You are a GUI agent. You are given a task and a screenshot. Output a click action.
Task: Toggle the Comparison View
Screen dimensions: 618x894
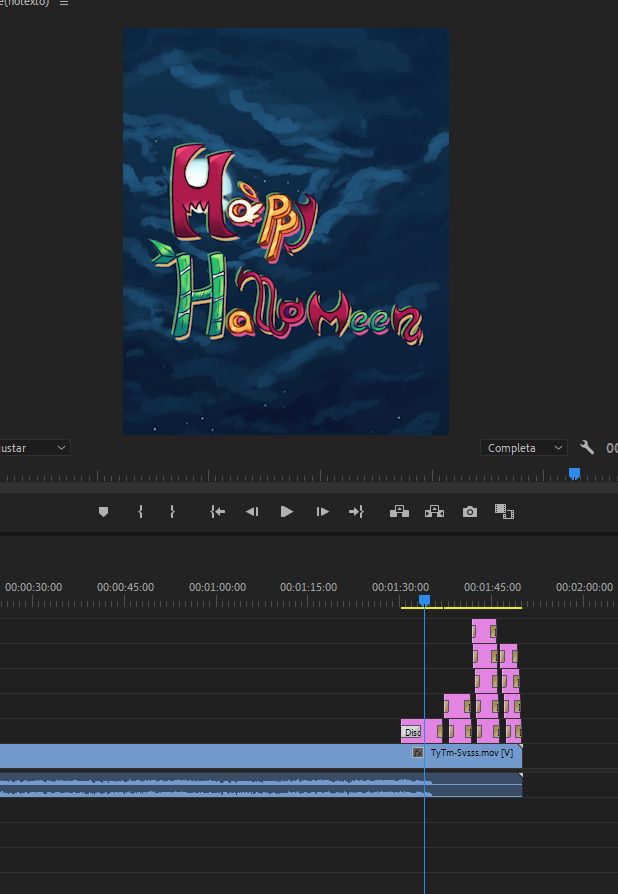504,512
